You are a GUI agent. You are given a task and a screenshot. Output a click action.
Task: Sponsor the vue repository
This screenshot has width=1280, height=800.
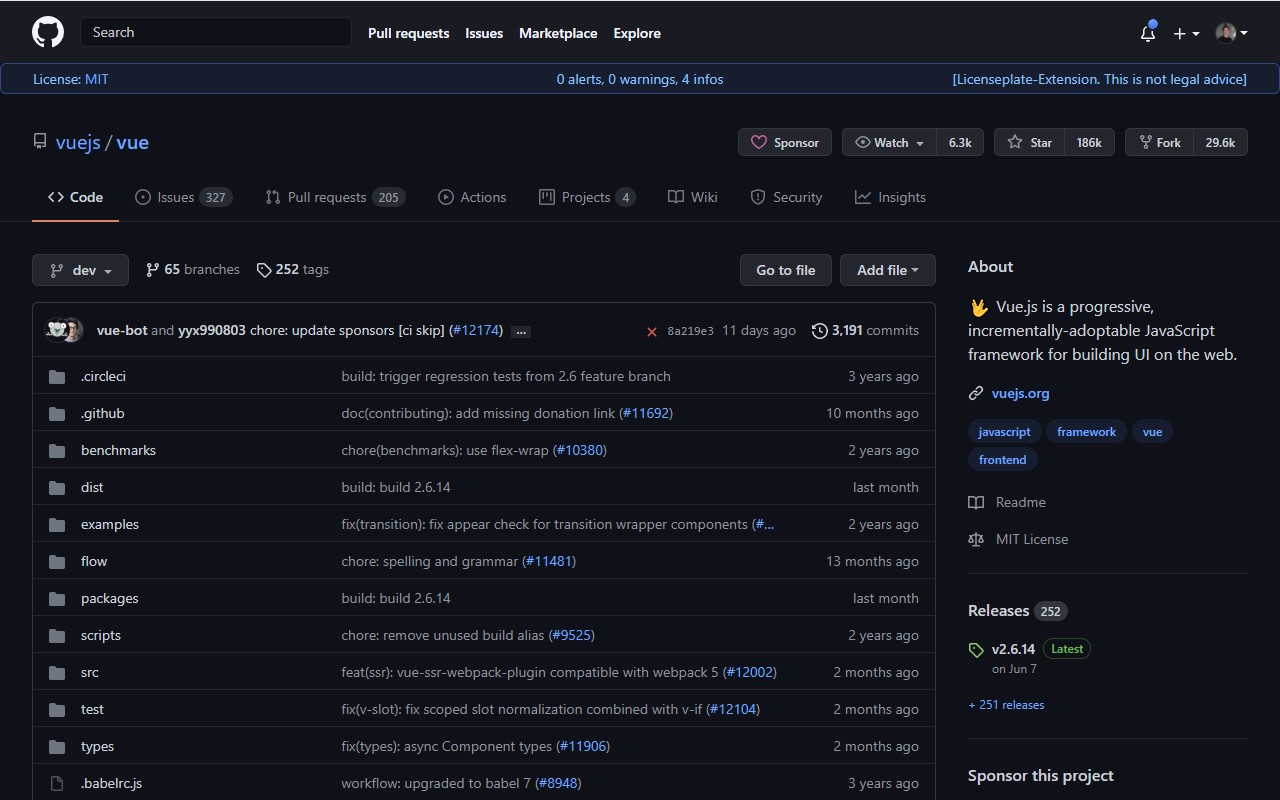[785, 142]
